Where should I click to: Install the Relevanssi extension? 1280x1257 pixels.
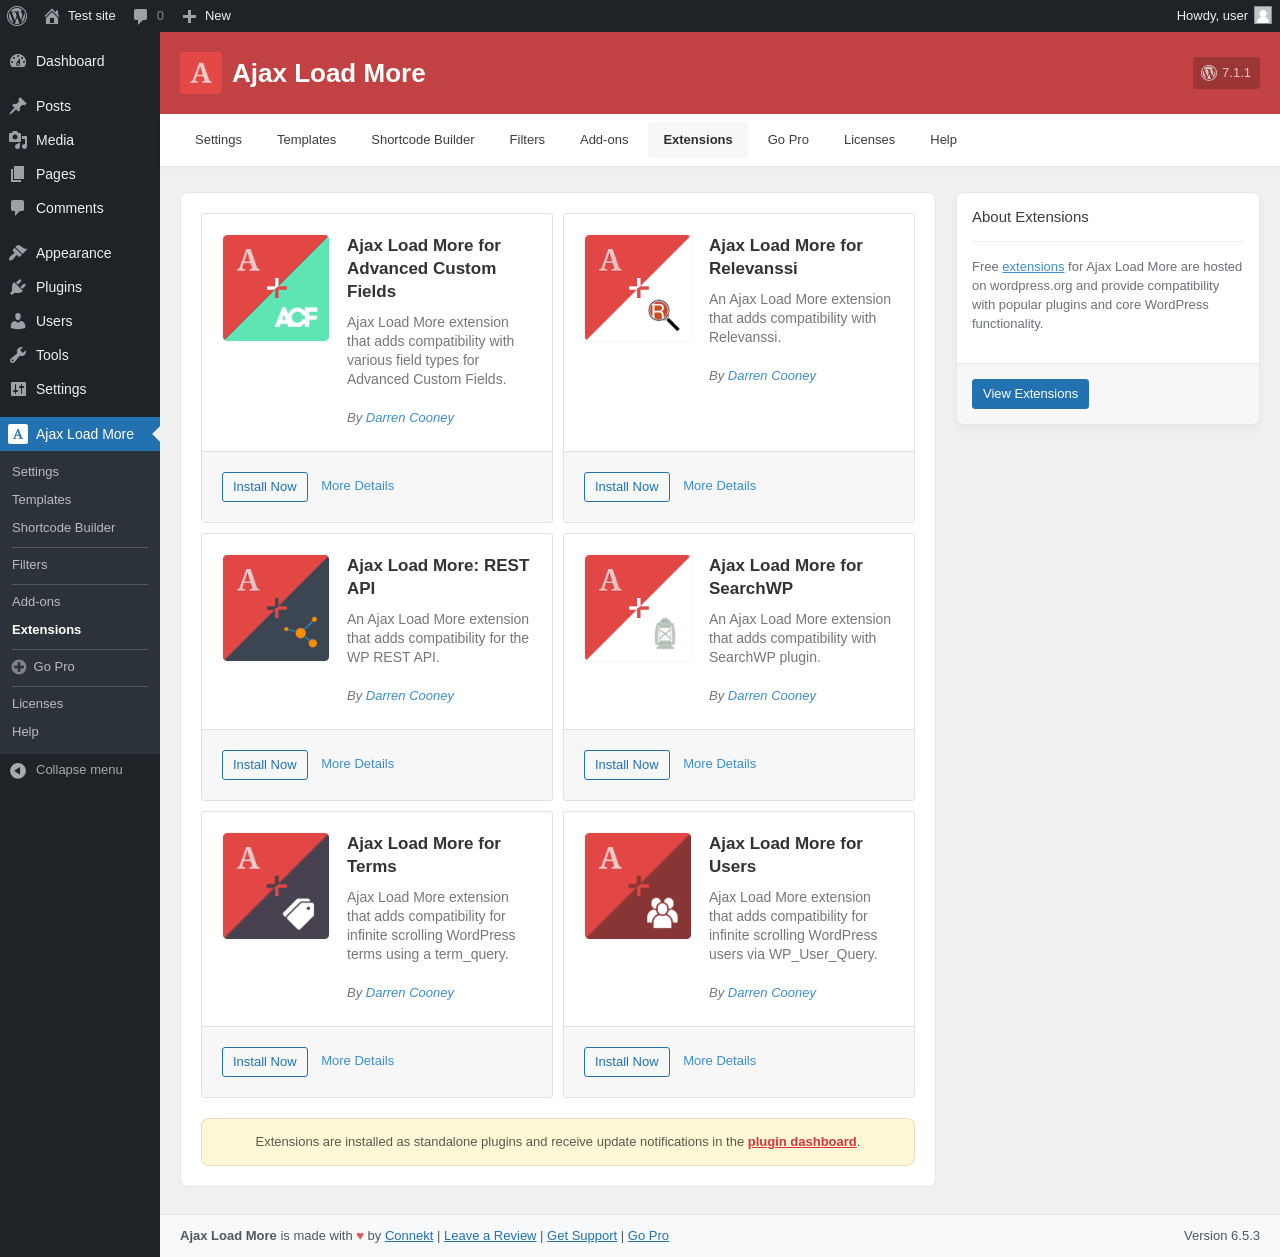pos(627,487)
